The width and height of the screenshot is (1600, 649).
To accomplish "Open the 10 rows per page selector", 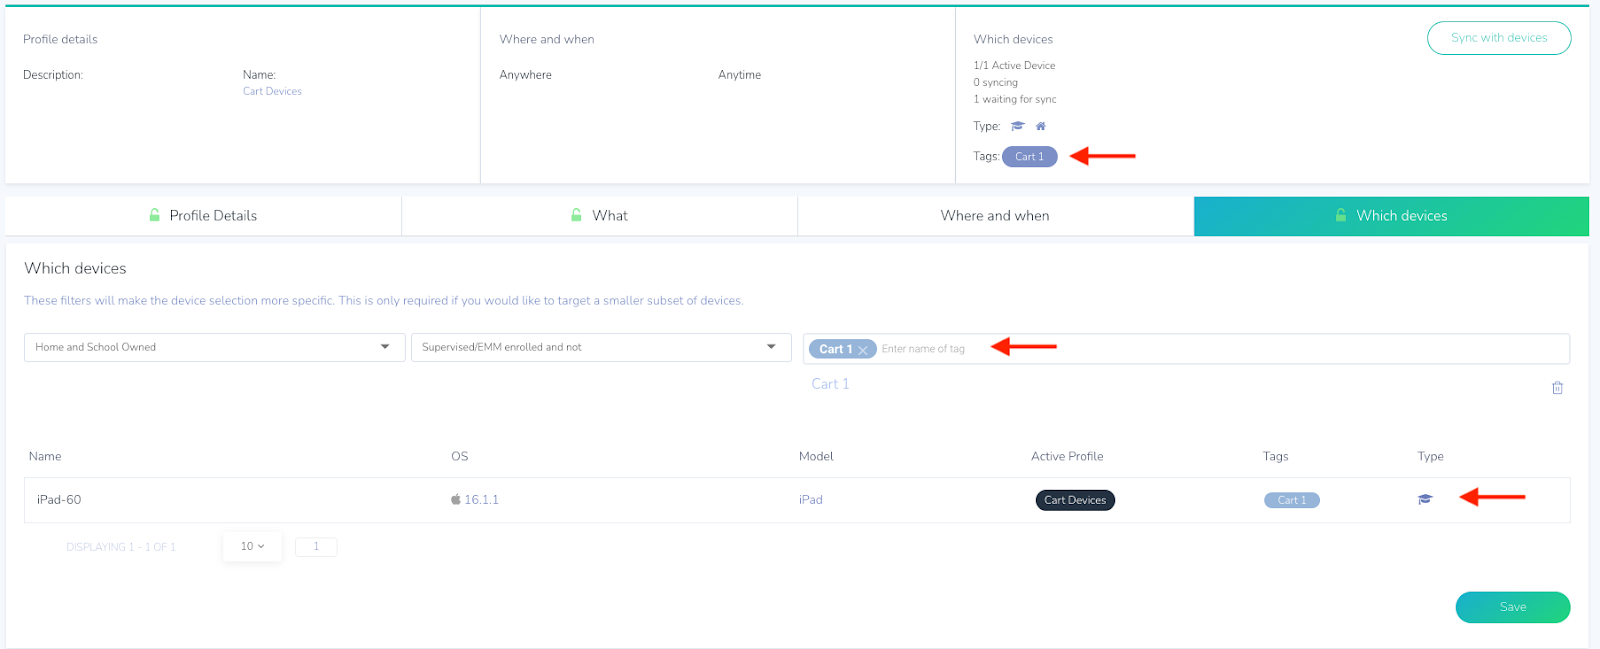I will tap(252, 546).
